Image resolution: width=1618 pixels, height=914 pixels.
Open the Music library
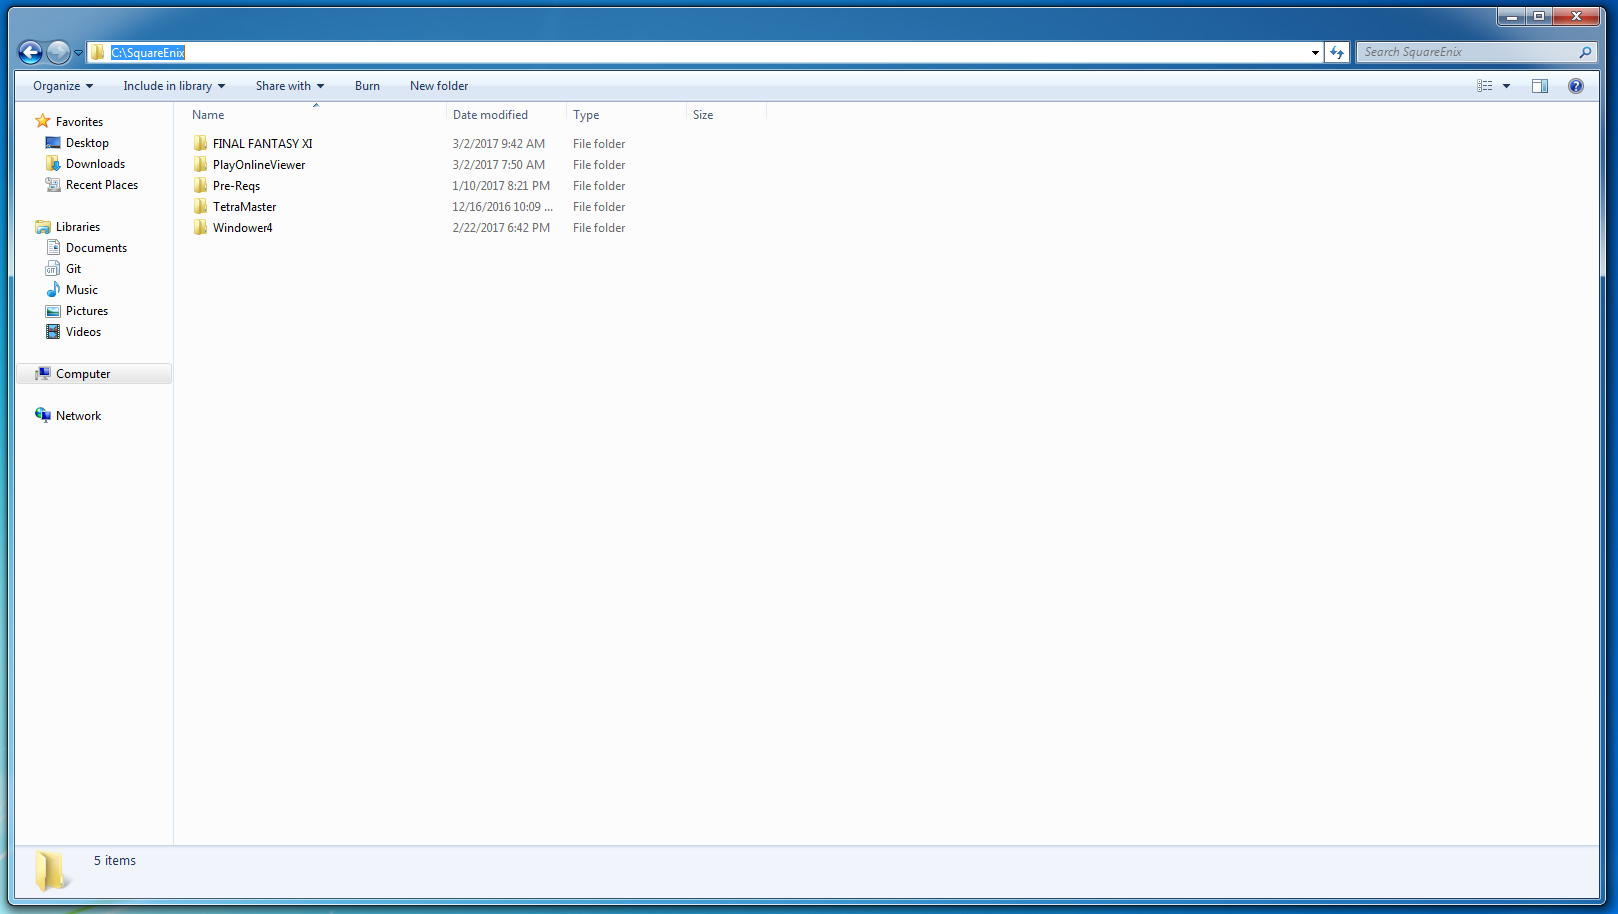point(82,290)
